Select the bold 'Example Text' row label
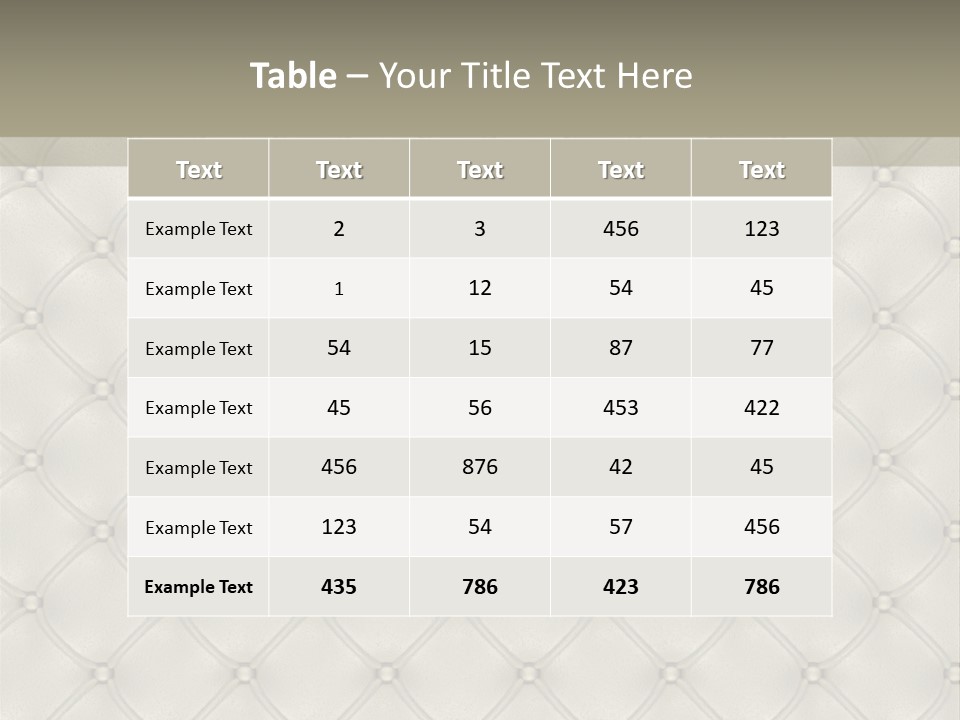The width and height of the screenshot is (960, 720). (199, 587)
